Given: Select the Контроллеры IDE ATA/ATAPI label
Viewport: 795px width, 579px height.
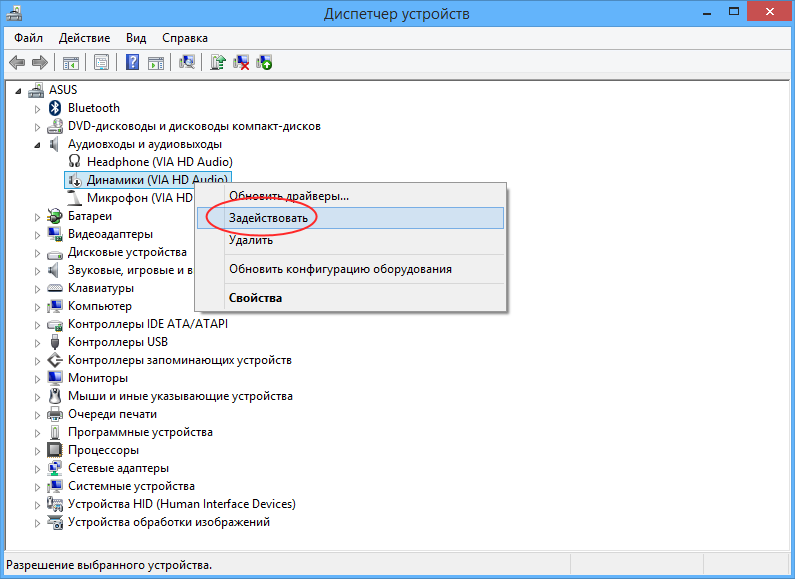Looking at the screenshot, I should click(148, 324).
